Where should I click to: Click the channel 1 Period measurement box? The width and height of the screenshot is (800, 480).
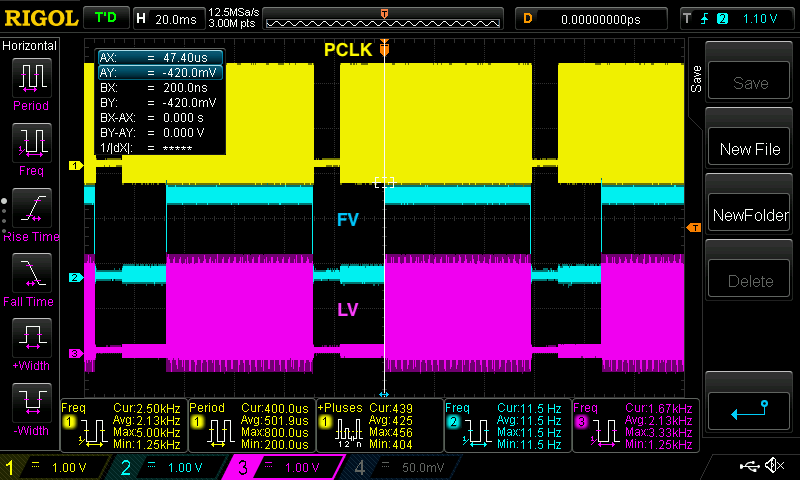[x=252, y=425]
